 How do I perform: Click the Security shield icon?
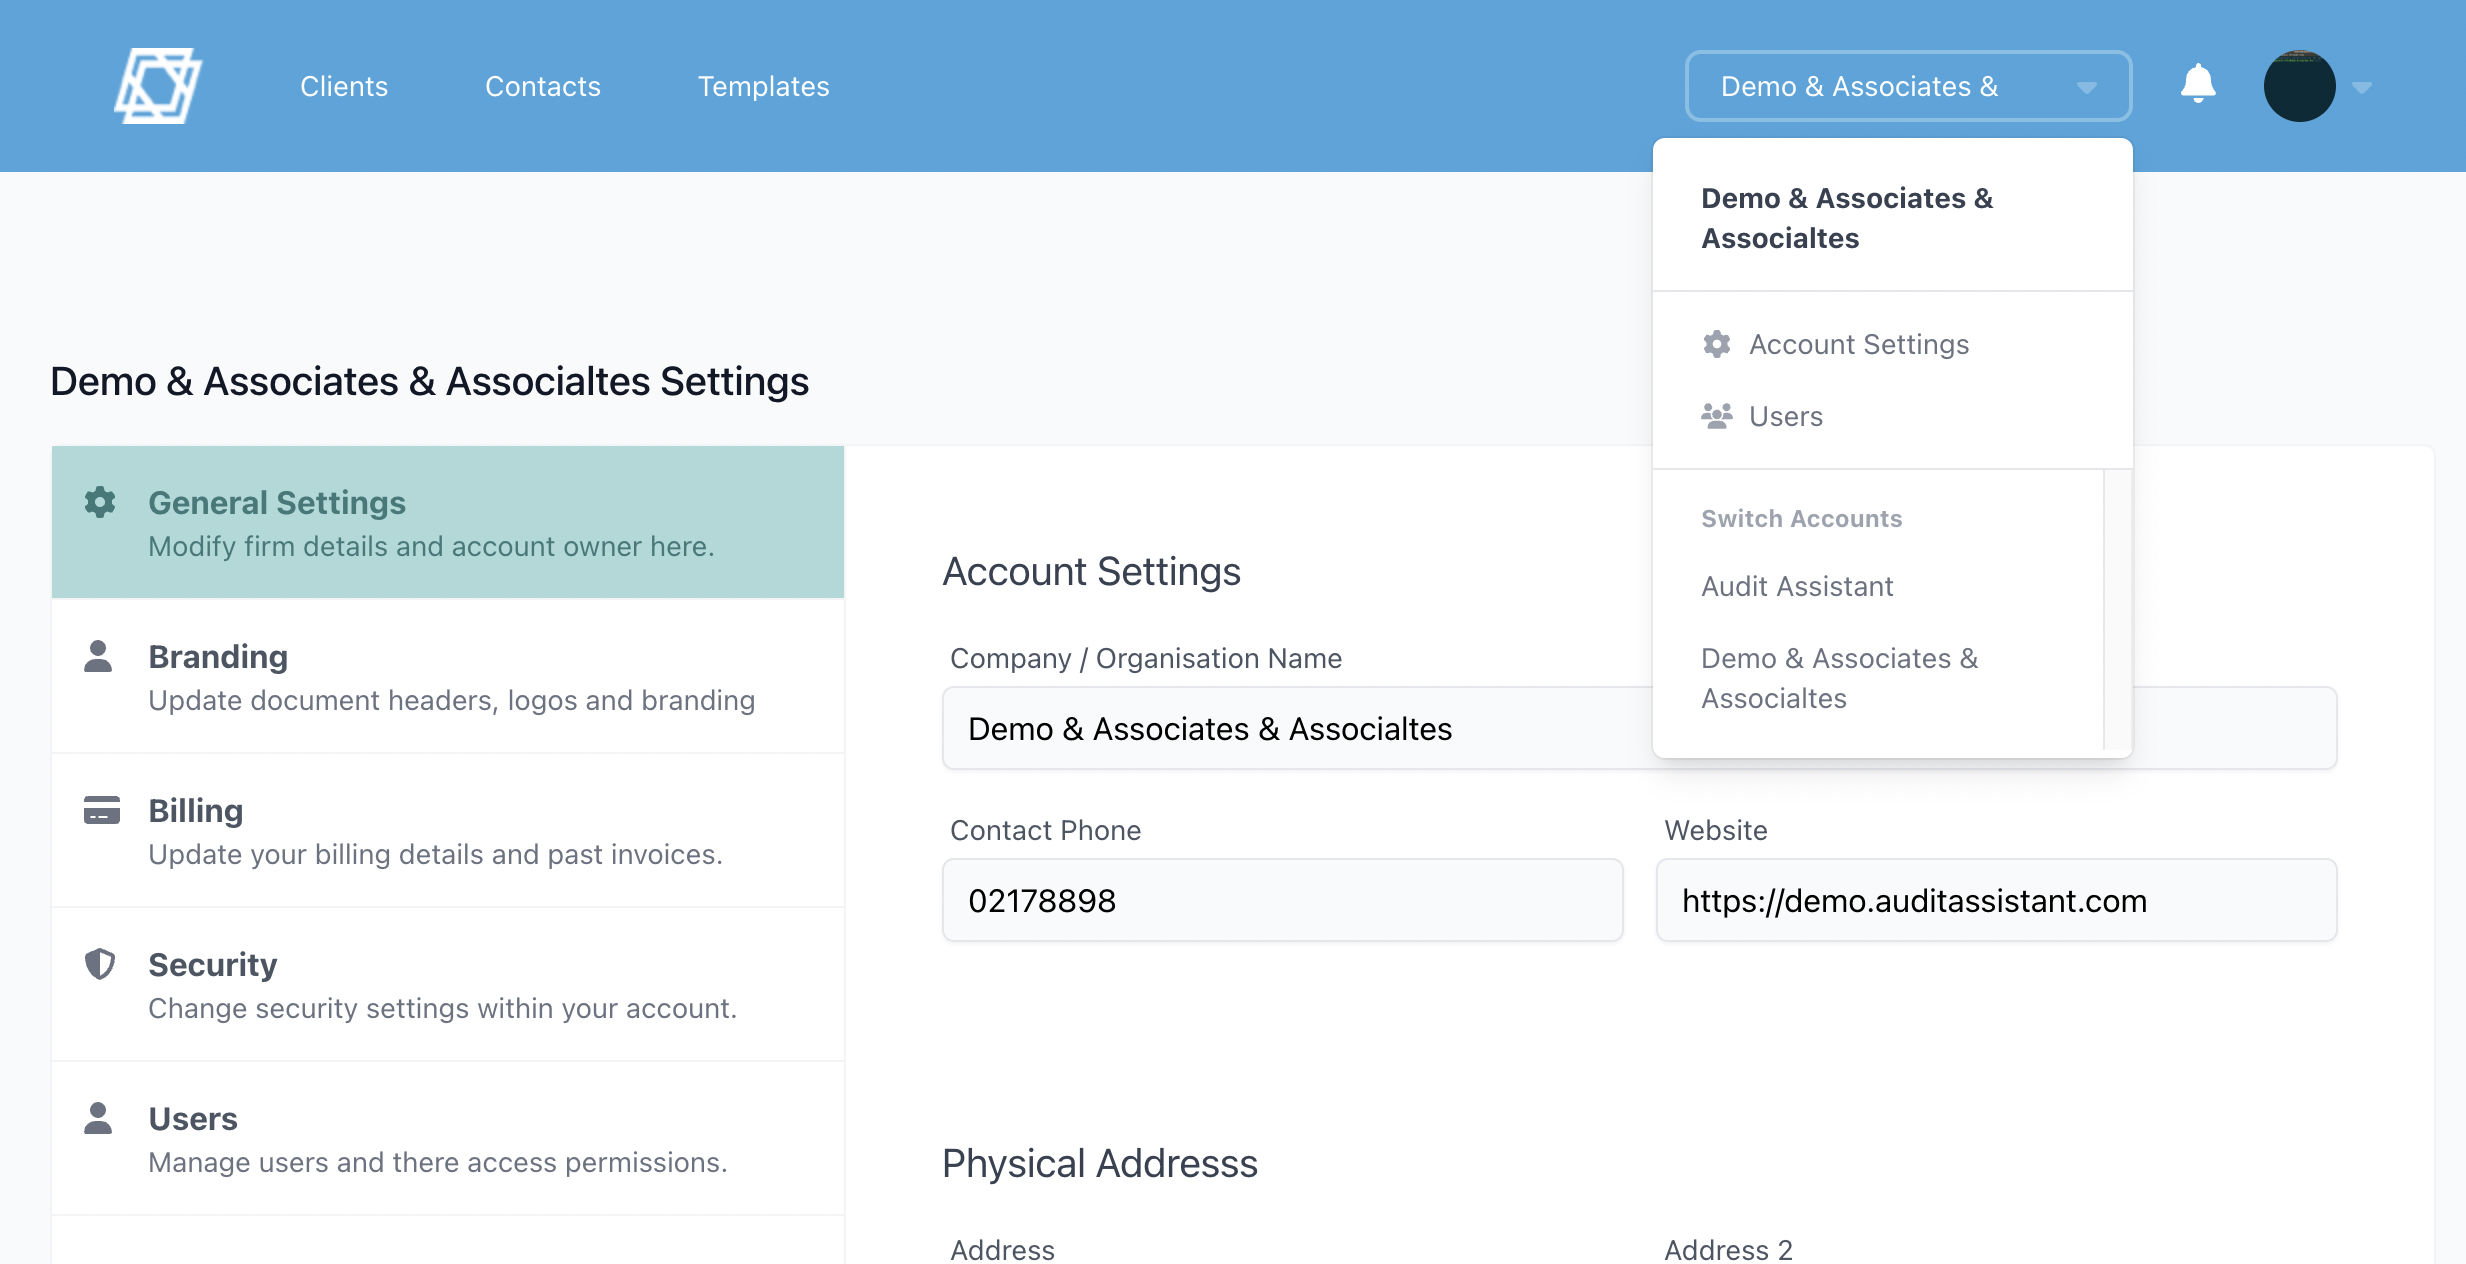[x=100, y=964]
